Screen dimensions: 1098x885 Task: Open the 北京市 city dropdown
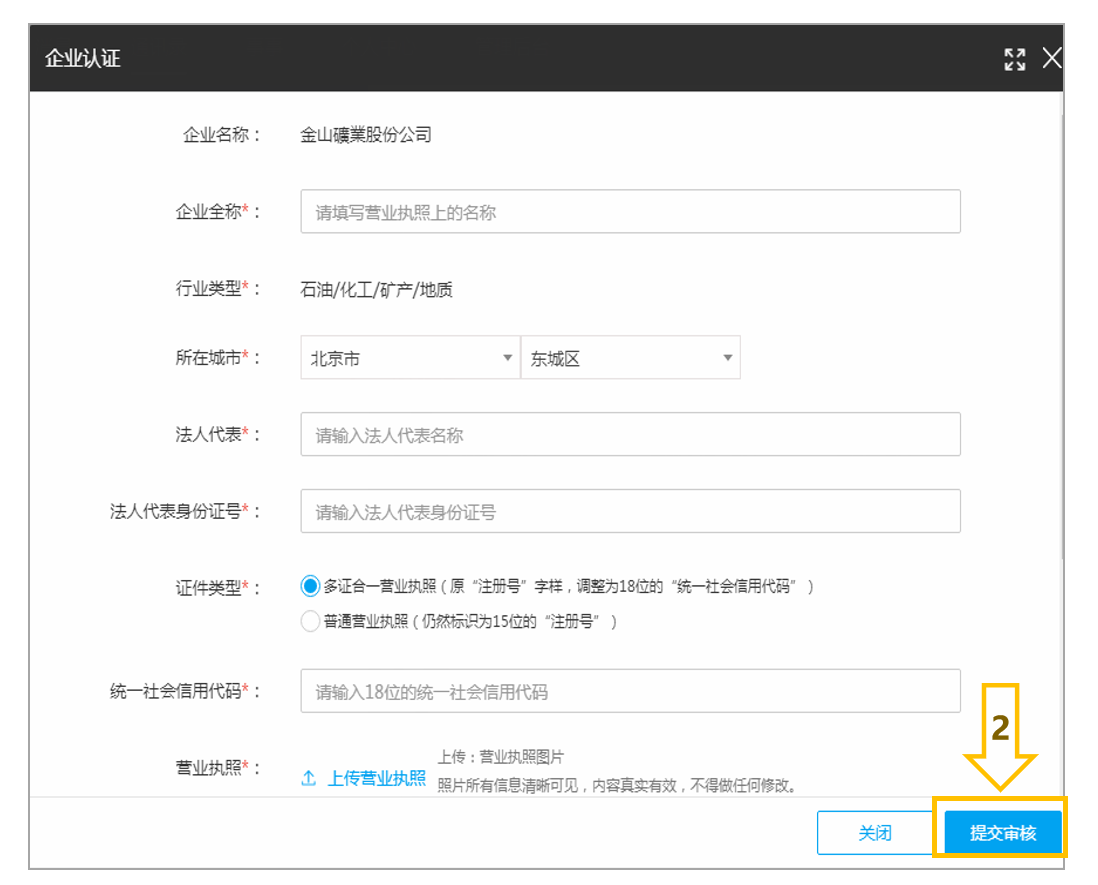410,358
